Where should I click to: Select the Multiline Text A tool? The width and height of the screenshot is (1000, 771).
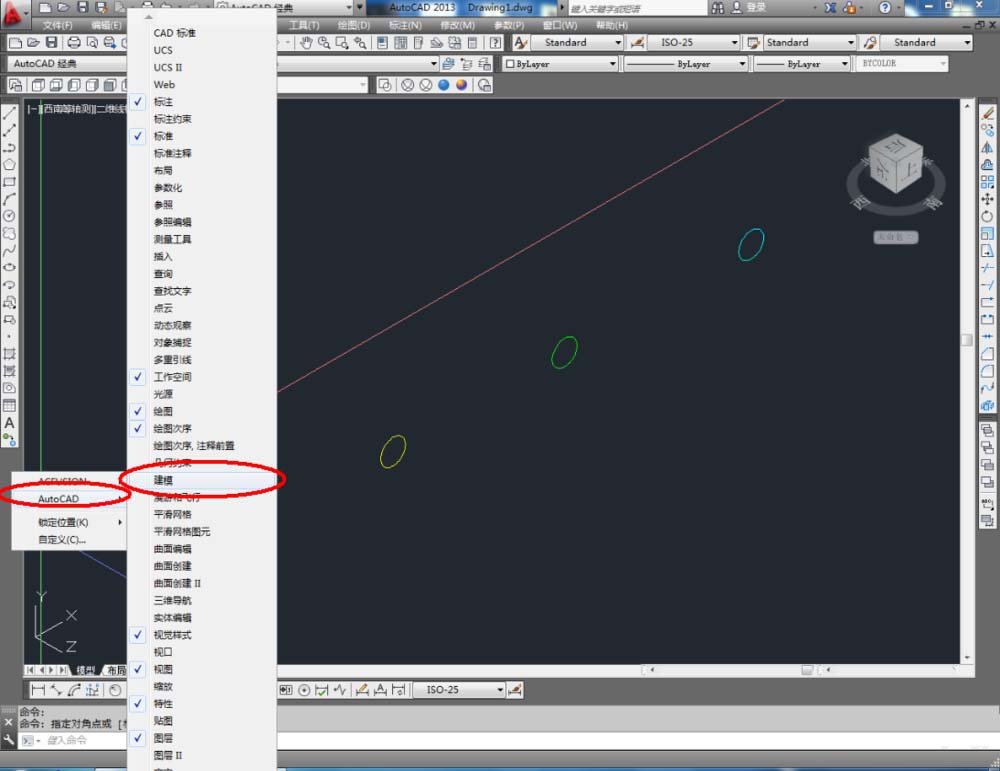click(10, 423)
